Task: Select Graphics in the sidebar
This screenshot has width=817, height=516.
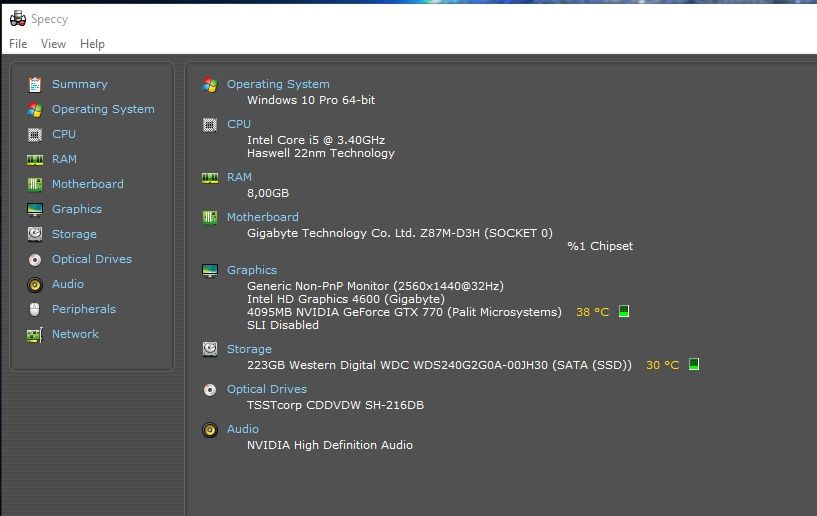Action: pyautogui.click(x=77, y=209)
